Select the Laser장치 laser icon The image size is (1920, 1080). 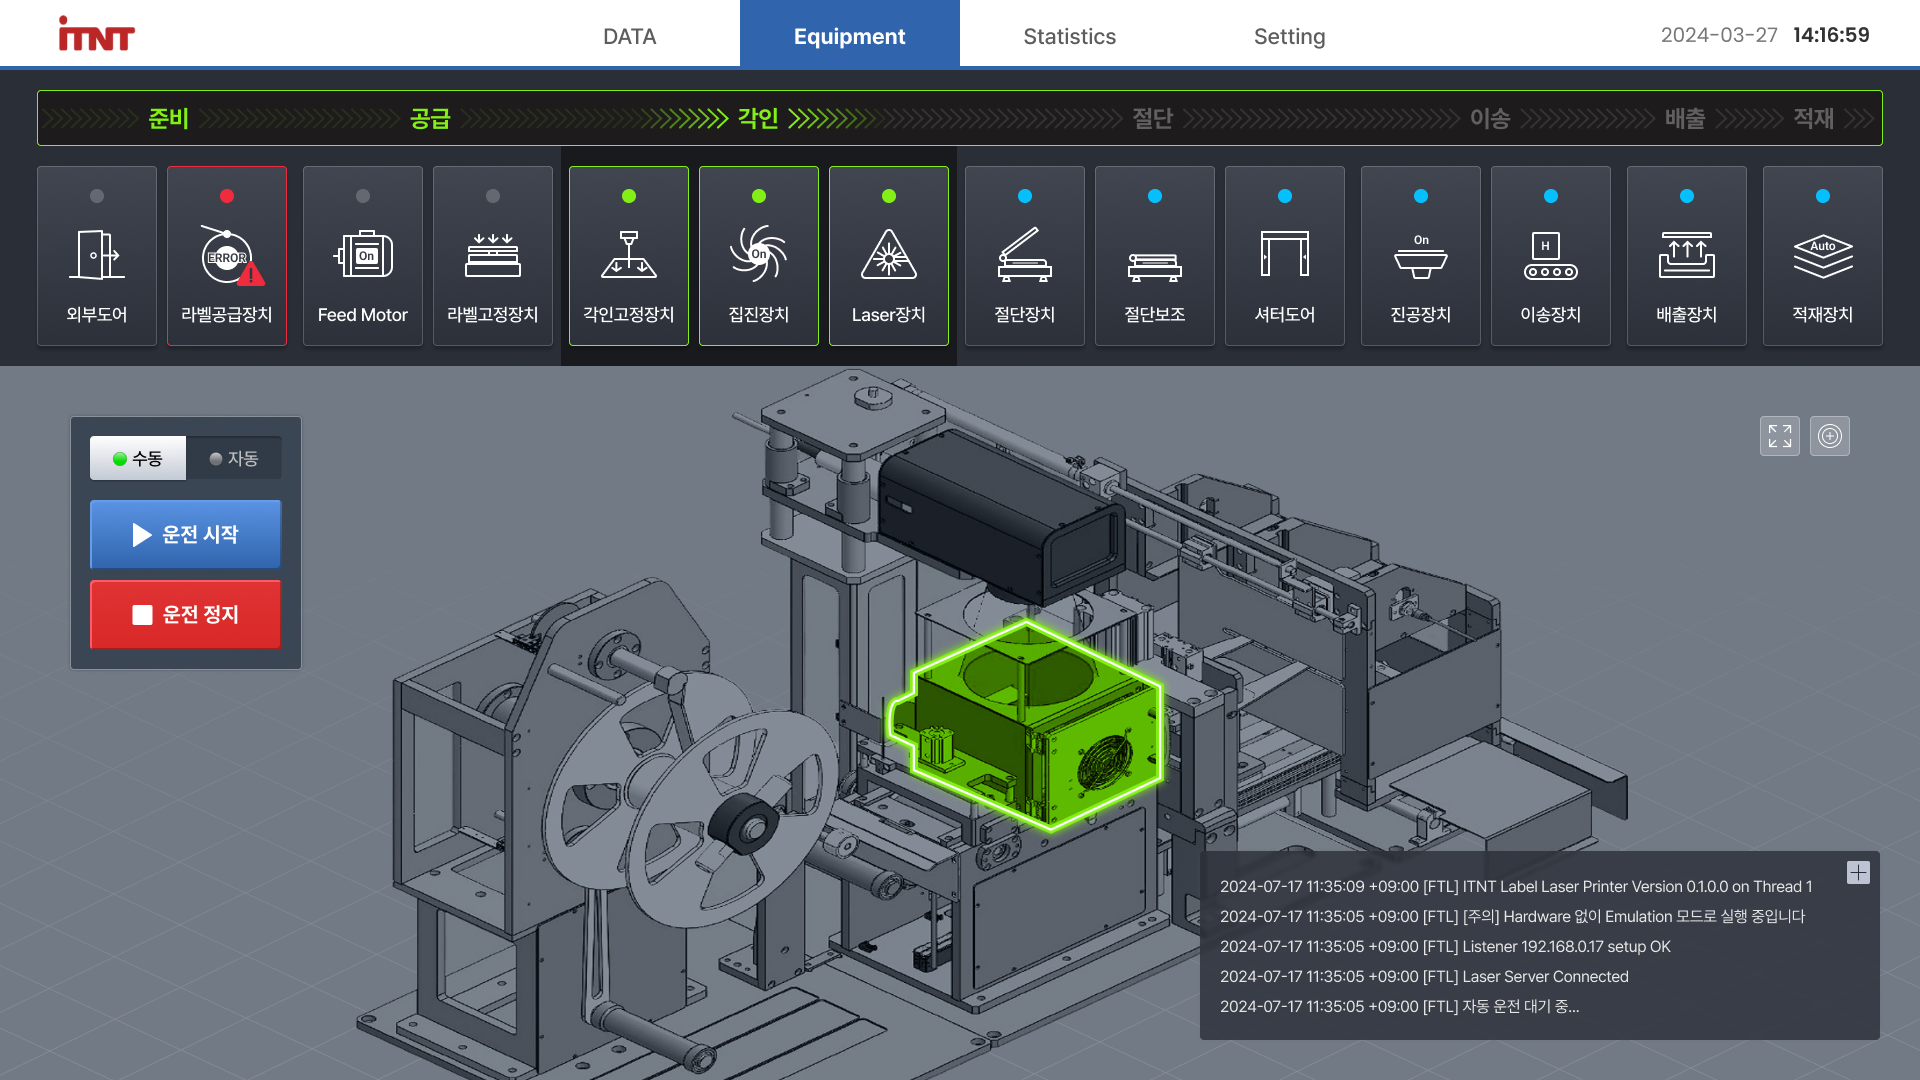[889, 256]
